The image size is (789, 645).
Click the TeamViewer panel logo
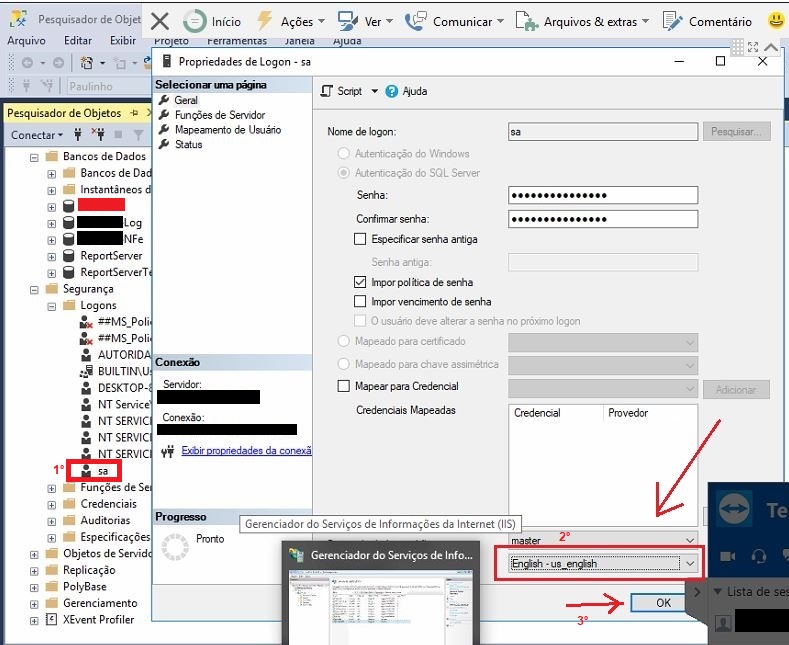pos(734,509)
